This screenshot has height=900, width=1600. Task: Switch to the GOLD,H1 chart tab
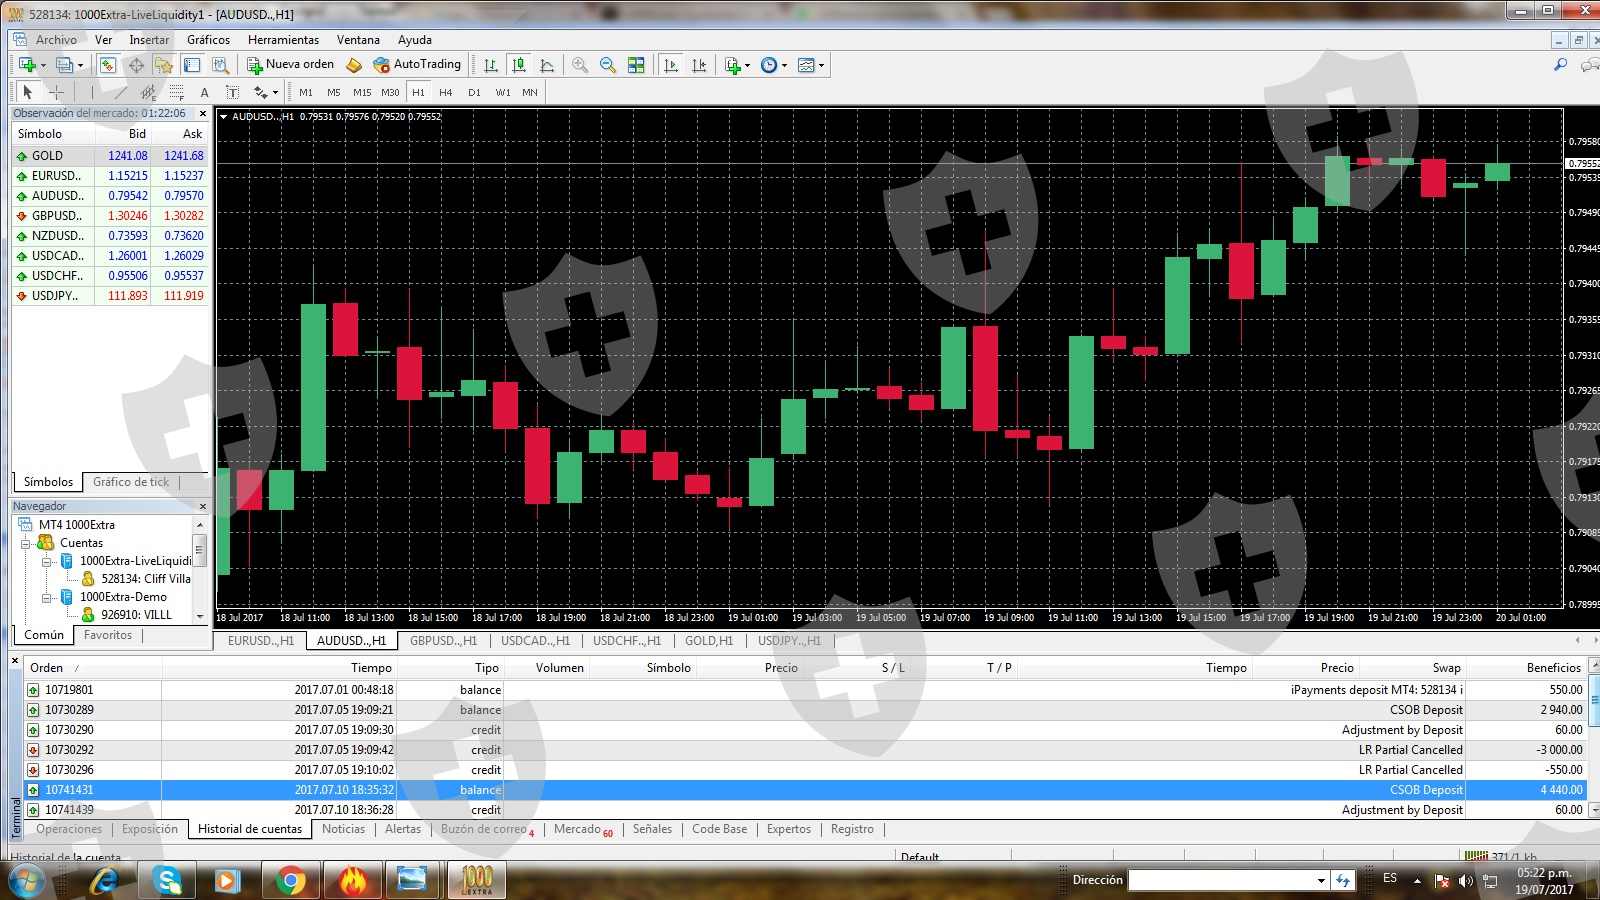(x=708, y=641)
